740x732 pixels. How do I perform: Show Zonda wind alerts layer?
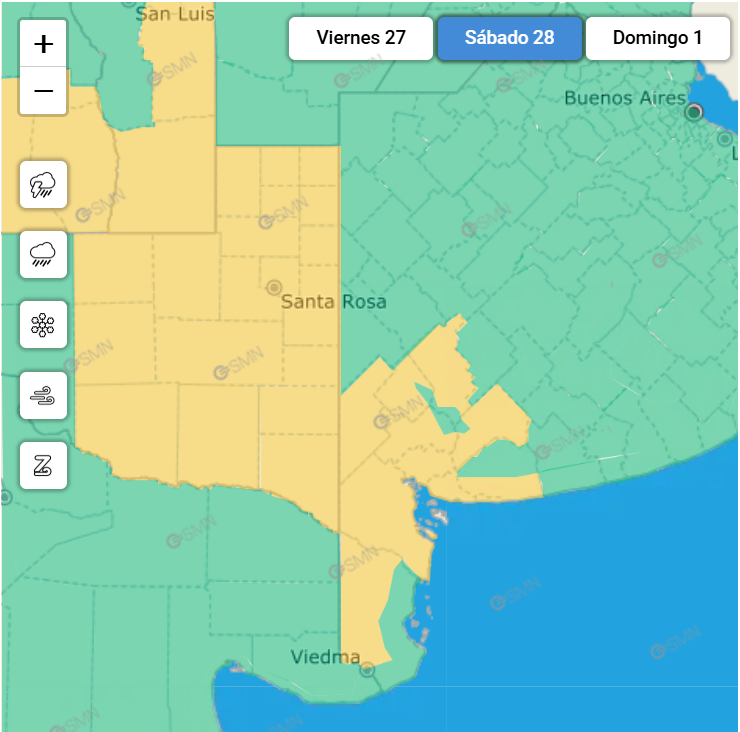43,465
